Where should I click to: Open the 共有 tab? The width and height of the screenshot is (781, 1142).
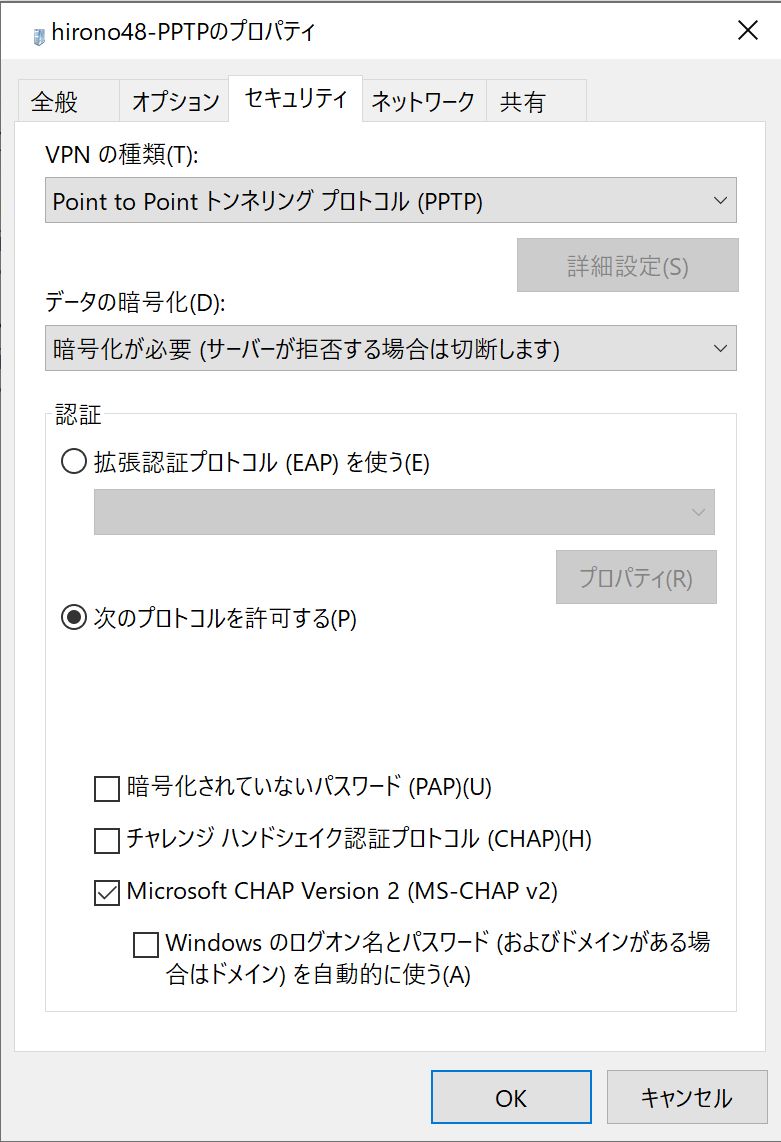pos(522,101)
